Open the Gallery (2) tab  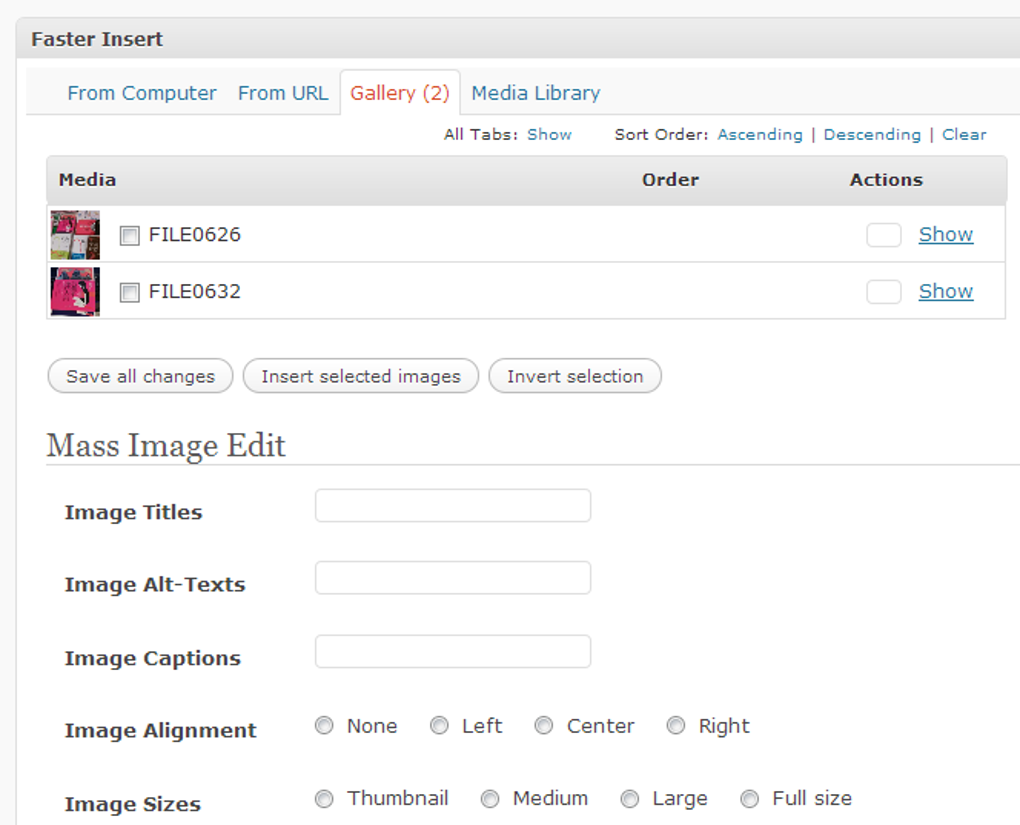(x=399, y=92)
